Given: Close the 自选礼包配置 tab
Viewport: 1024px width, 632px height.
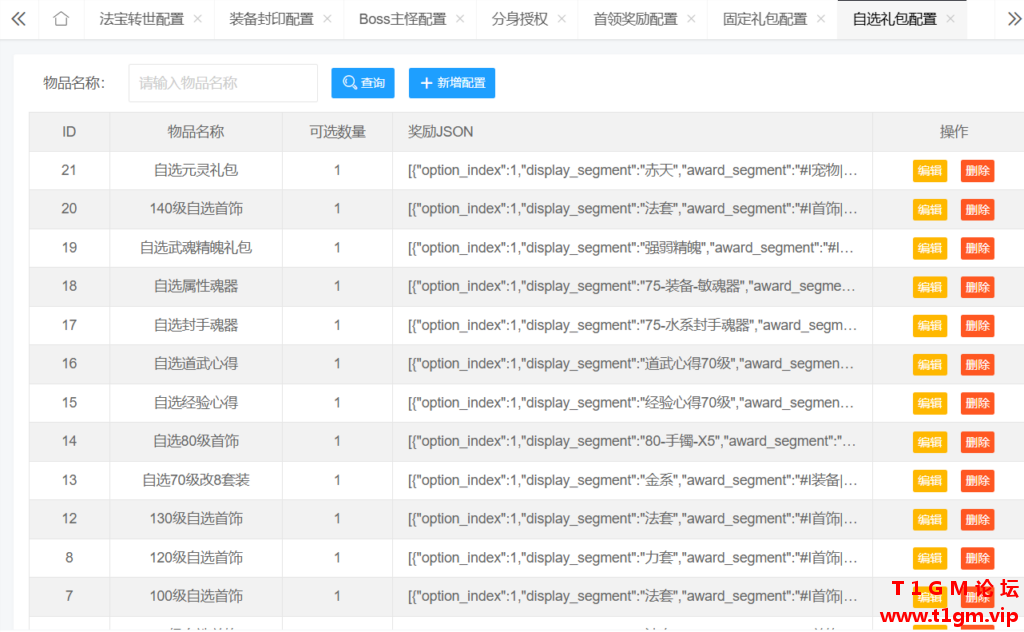Looking at the screenshot, I should (950, 19).
